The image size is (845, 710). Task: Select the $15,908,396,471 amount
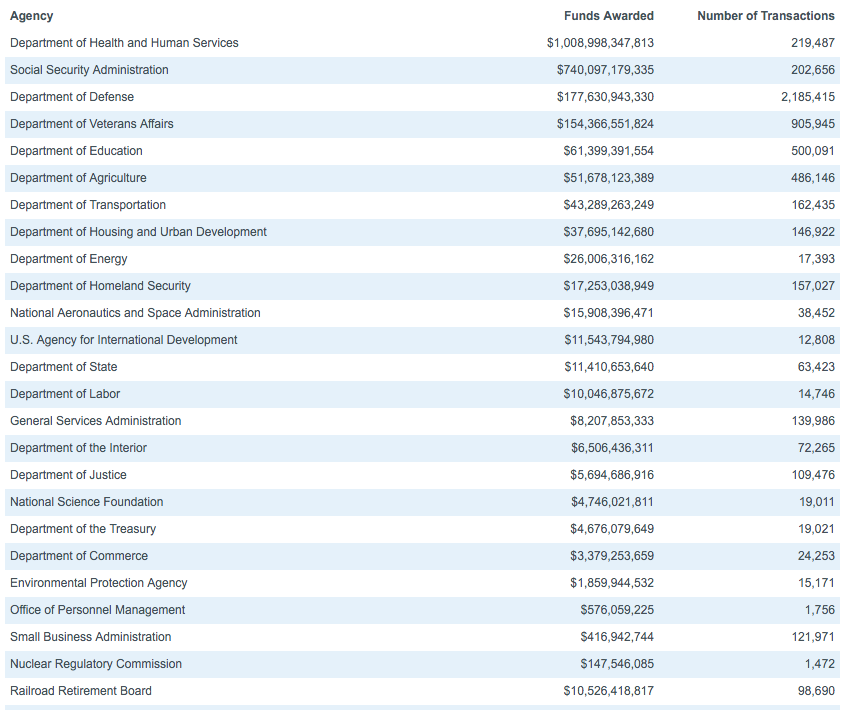click(608, 313)
